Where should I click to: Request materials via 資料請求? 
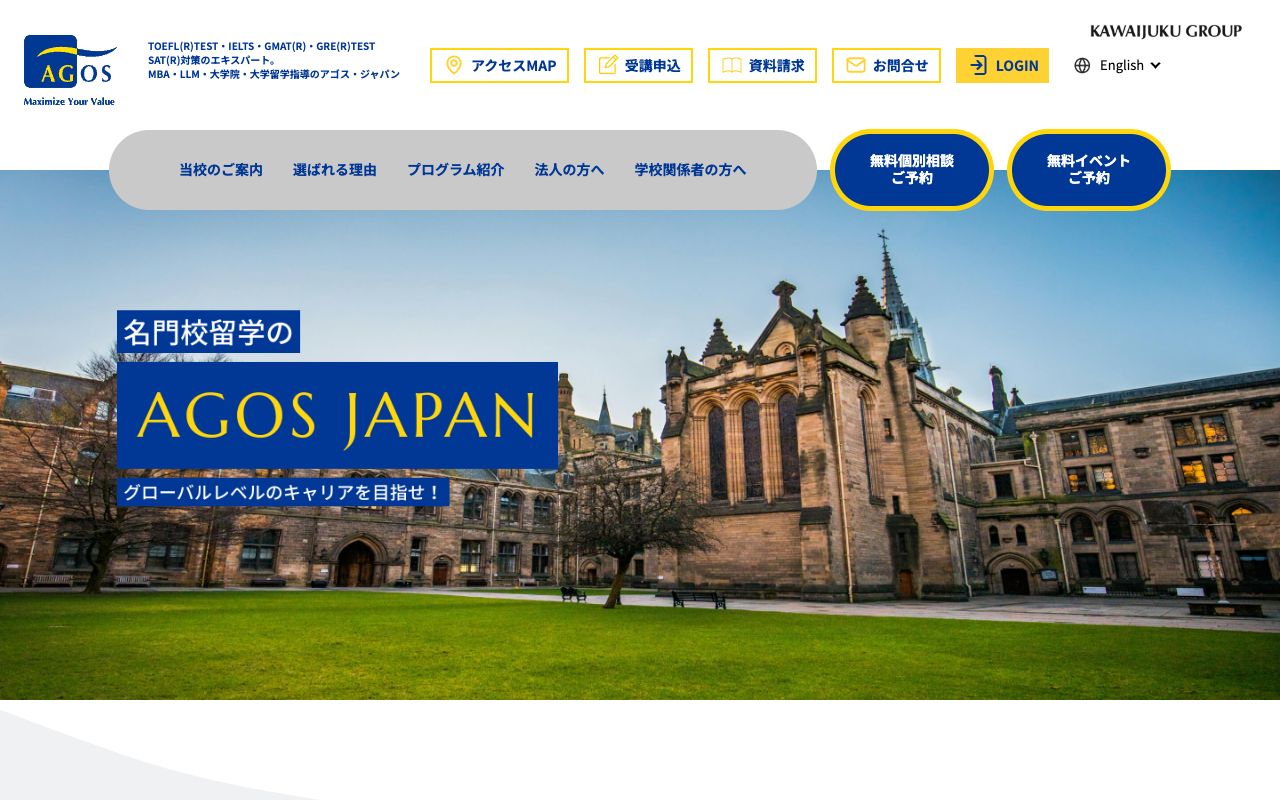coord(762,65)
